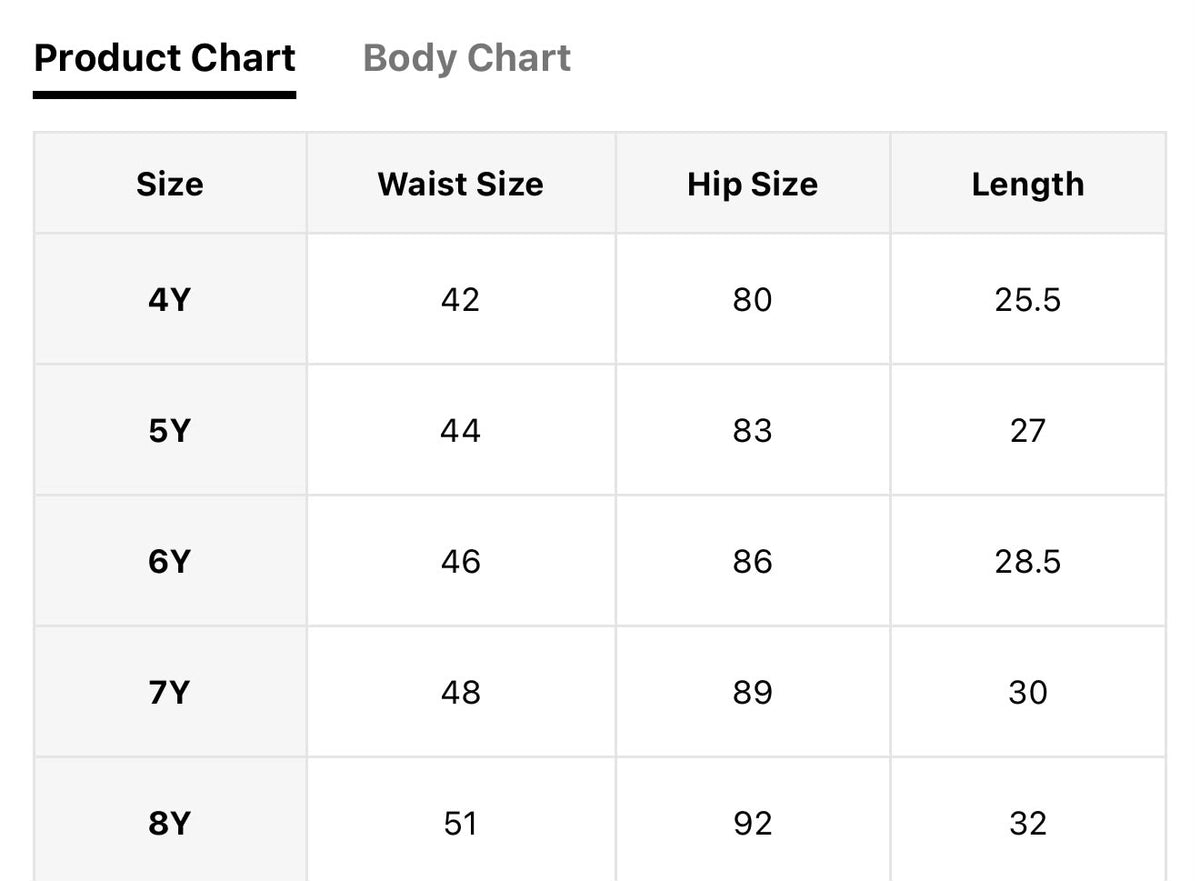Click waist value 51 for 8Y
The image size is (1200, 881).
coord(461,823)
